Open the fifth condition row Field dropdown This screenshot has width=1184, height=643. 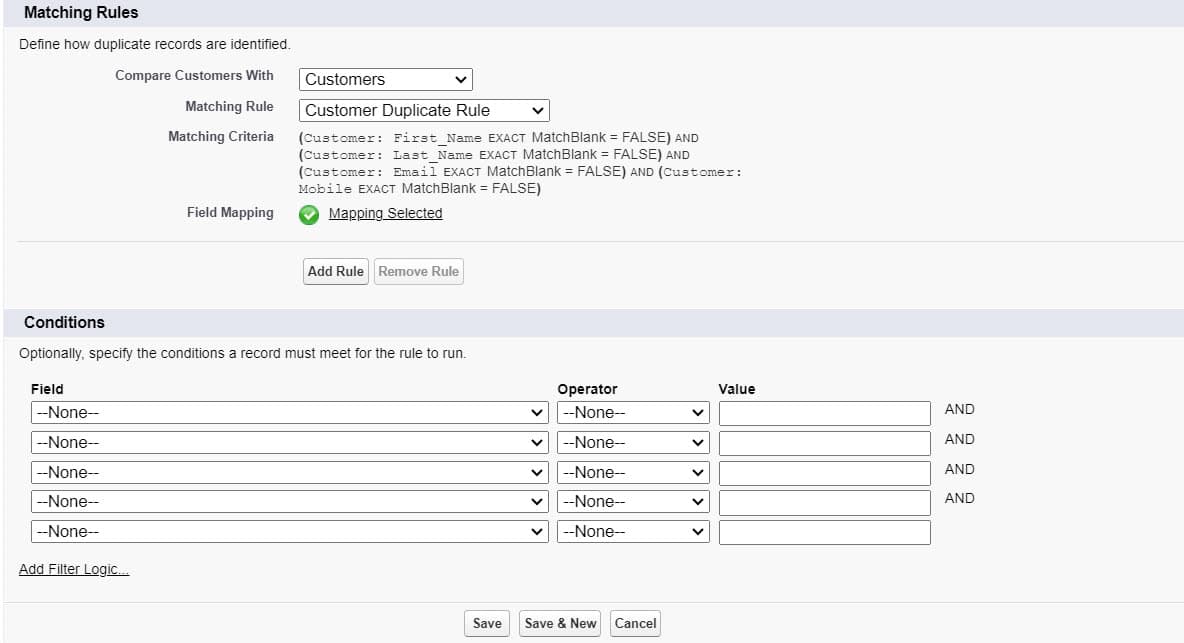tap(289, 531)
